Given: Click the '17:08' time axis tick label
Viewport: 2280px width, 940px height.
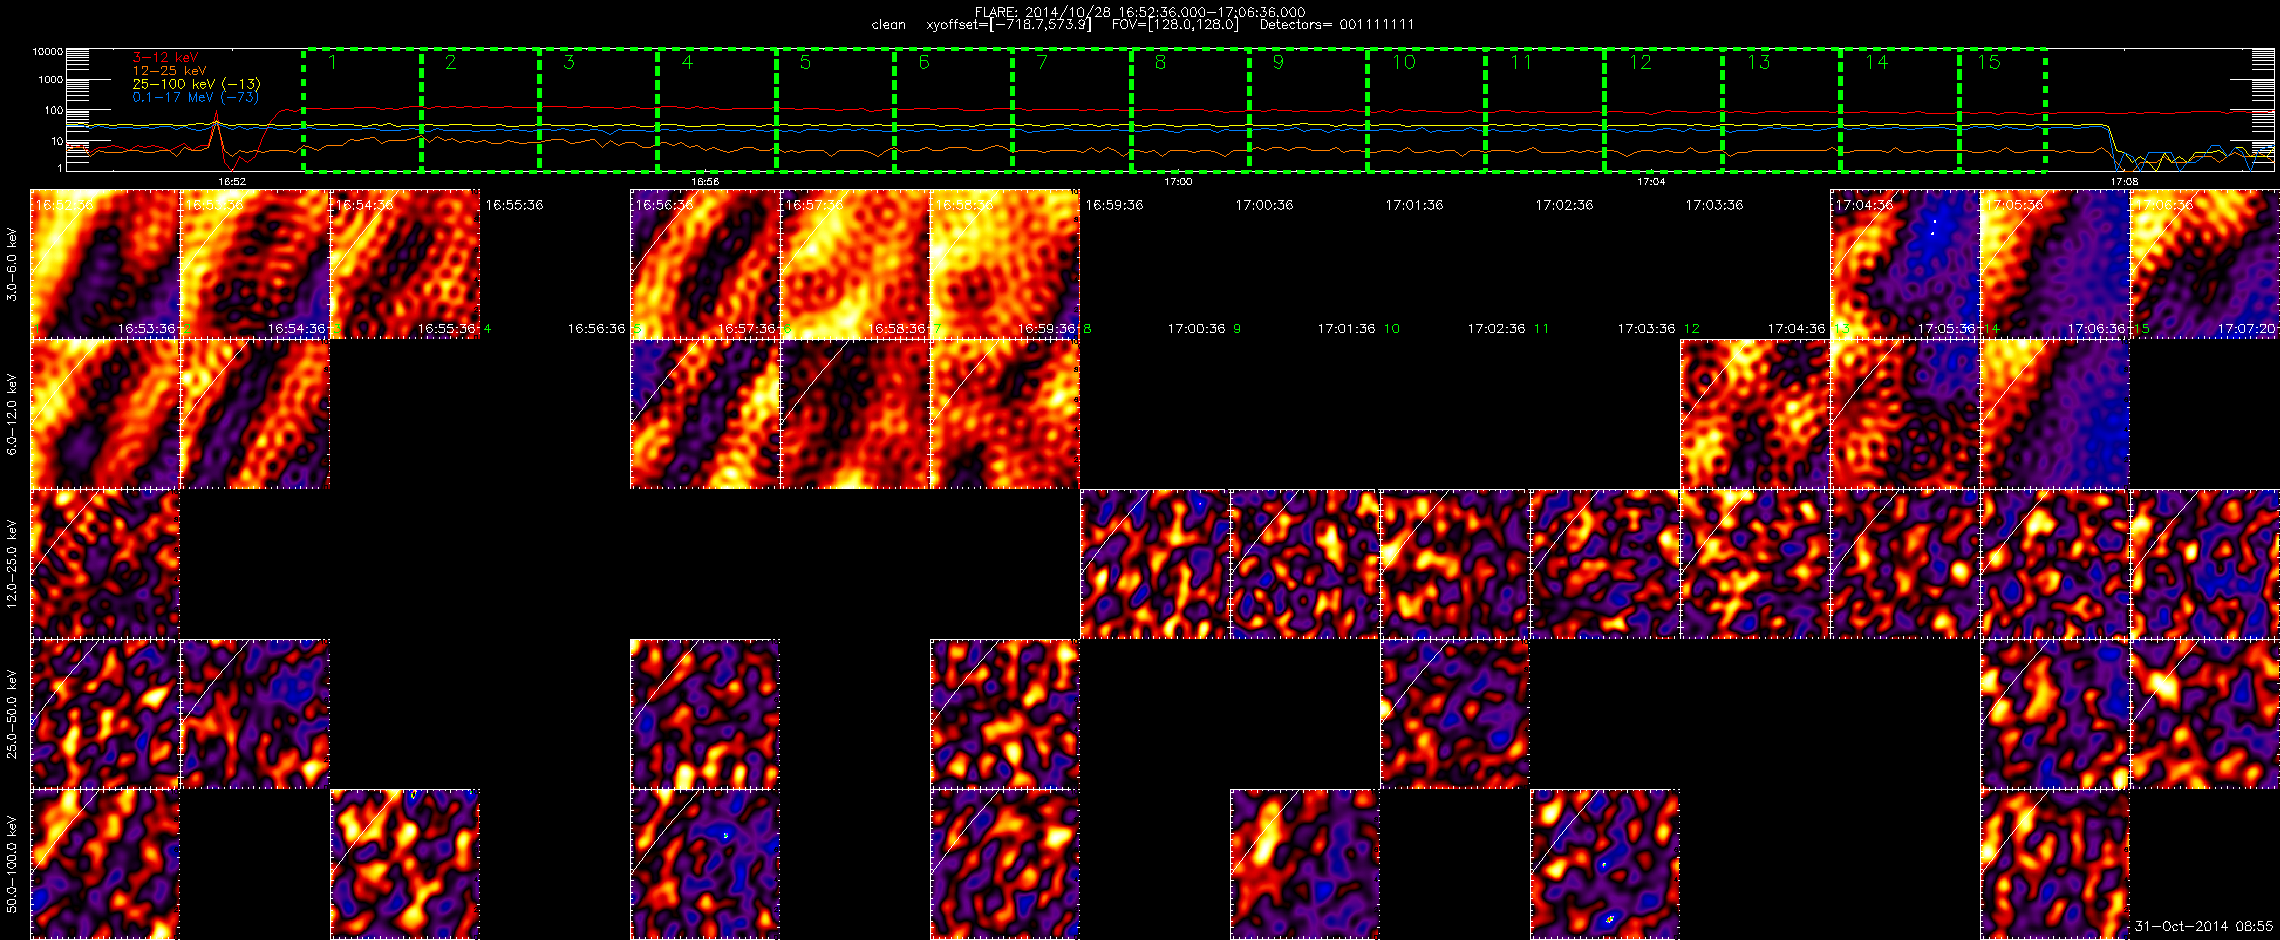Looking at the screenshot, I should (x=2124, y=182).
